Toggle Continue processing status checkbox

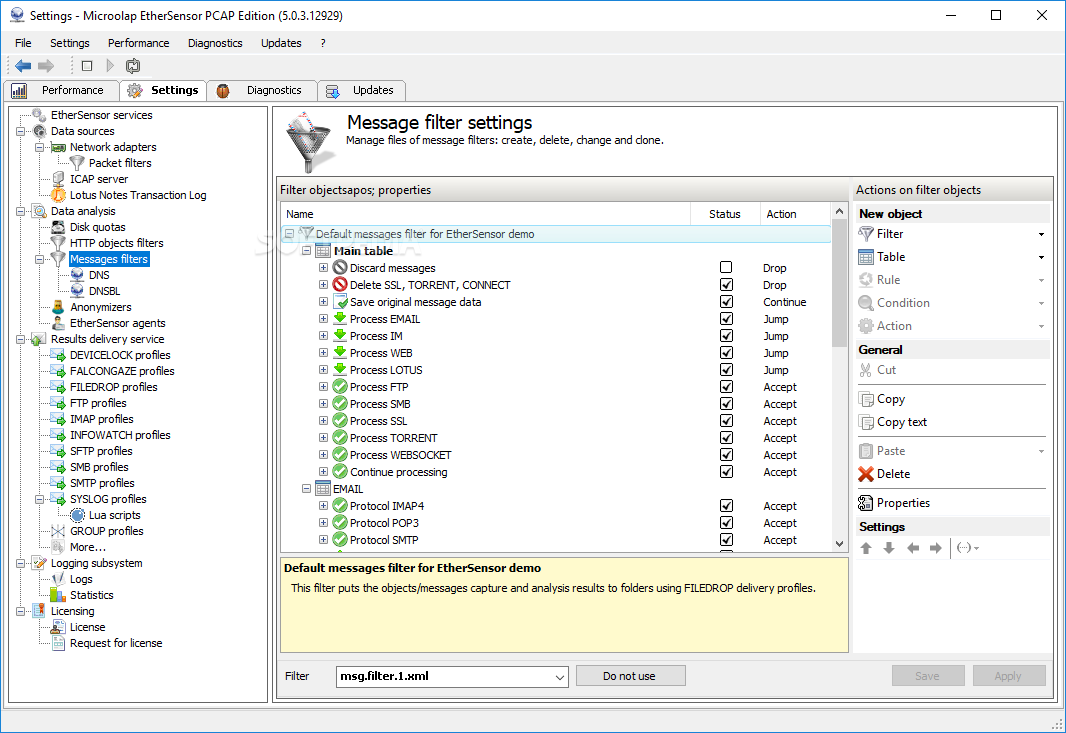pos(726,471)
